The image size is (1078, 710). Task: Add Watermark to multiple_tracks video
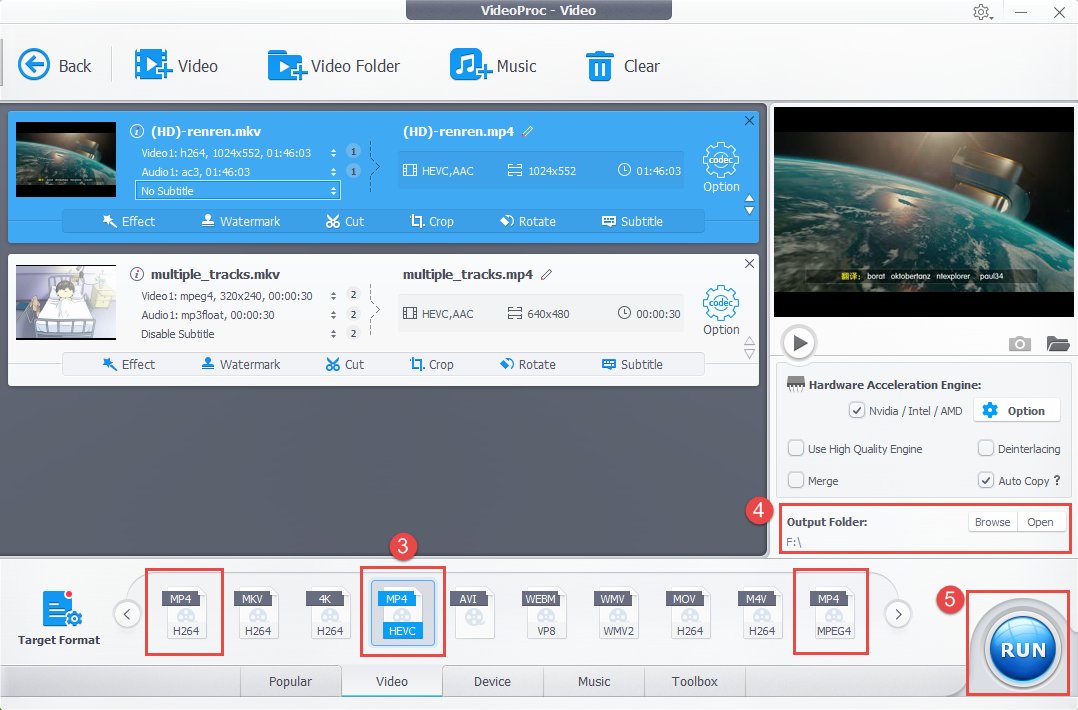coord(241,364)
